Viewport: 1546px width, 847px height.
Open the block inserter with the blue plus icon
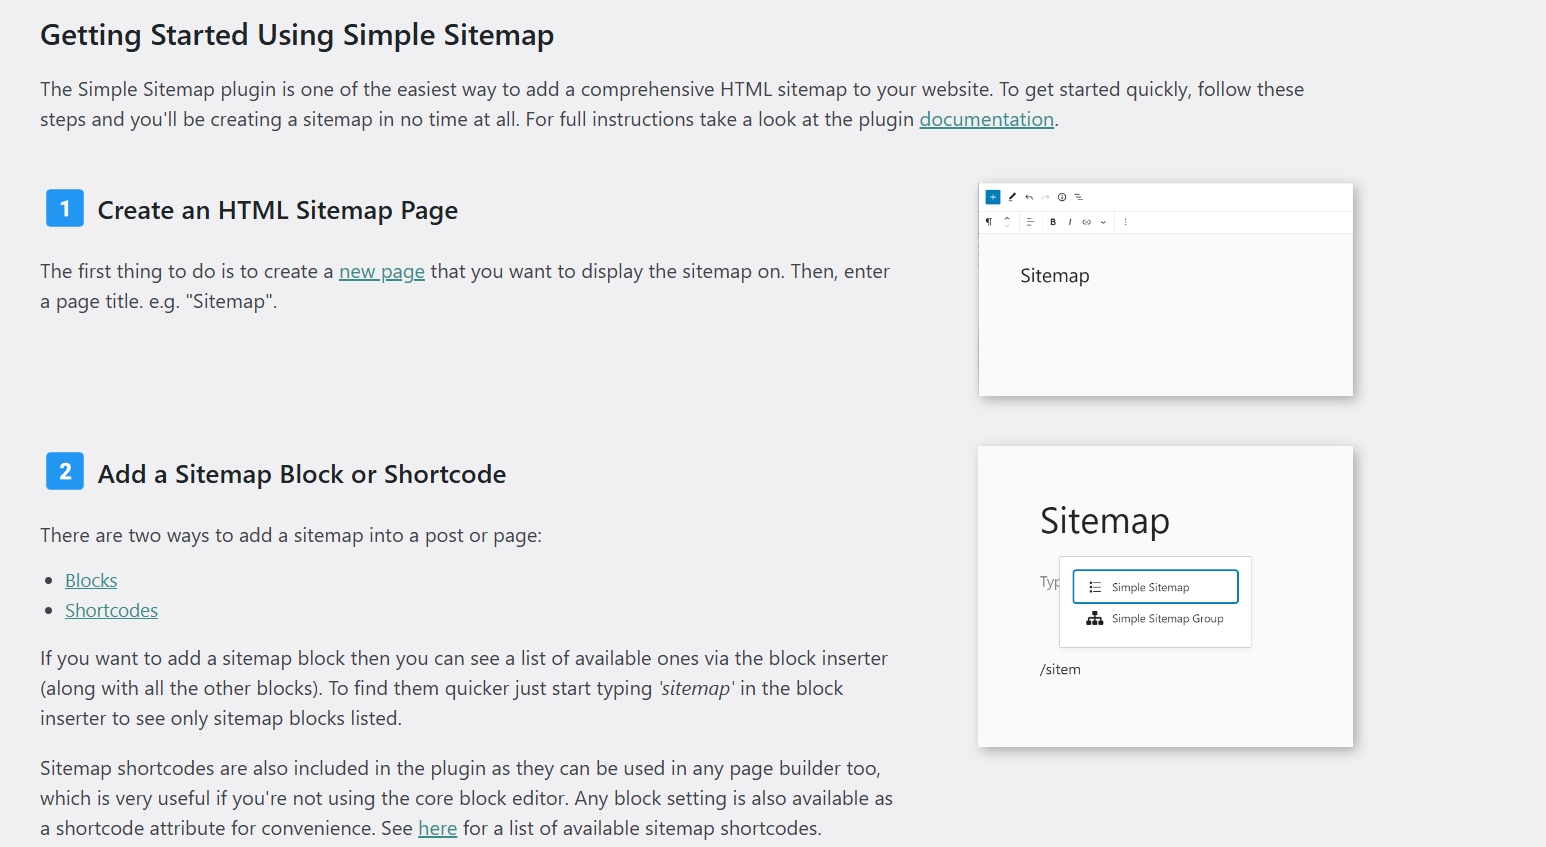[993, 197]
